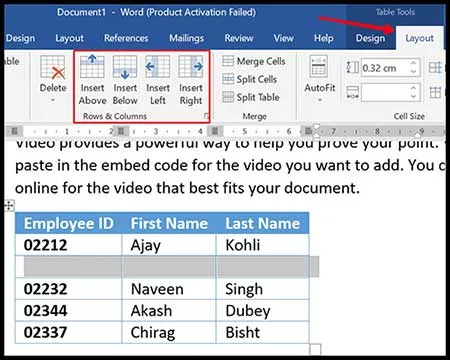Viewport: 450px width, 360px height.
Task: Click the cell containing Bisht
Action: point(262,332)
